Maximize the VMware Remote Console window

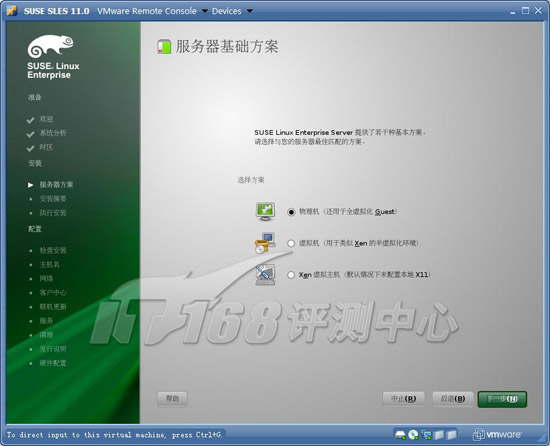click(525, 11)
